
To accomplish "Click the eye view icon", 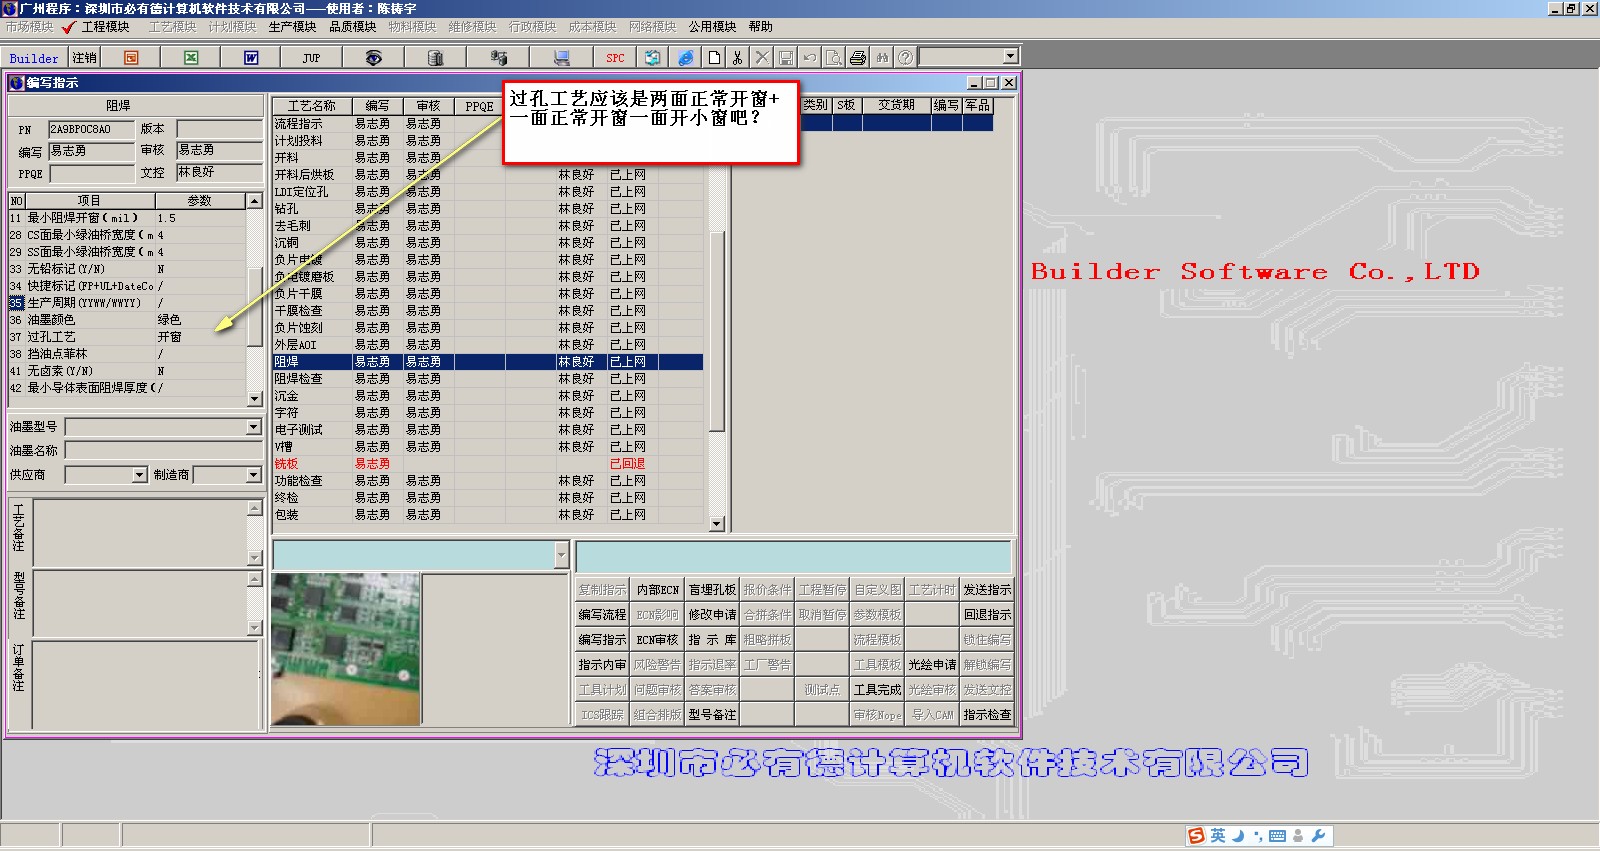I will tap(373, 58).
